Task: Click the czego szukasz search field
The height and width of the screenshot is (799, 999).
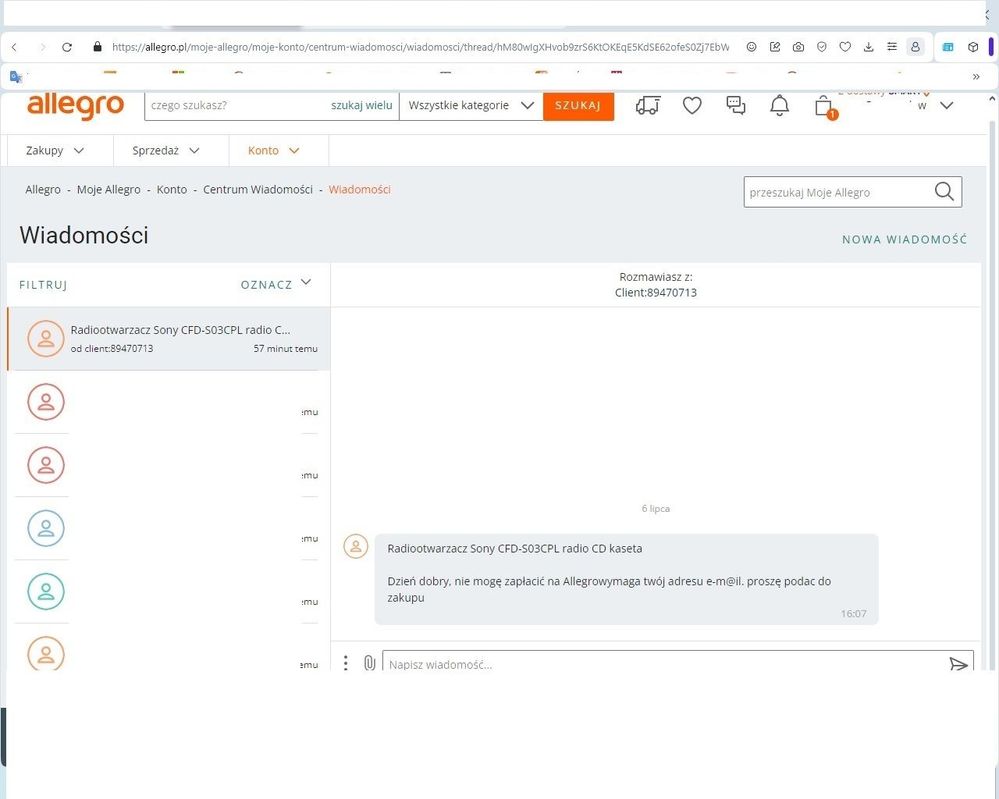Action: [236, 106]
